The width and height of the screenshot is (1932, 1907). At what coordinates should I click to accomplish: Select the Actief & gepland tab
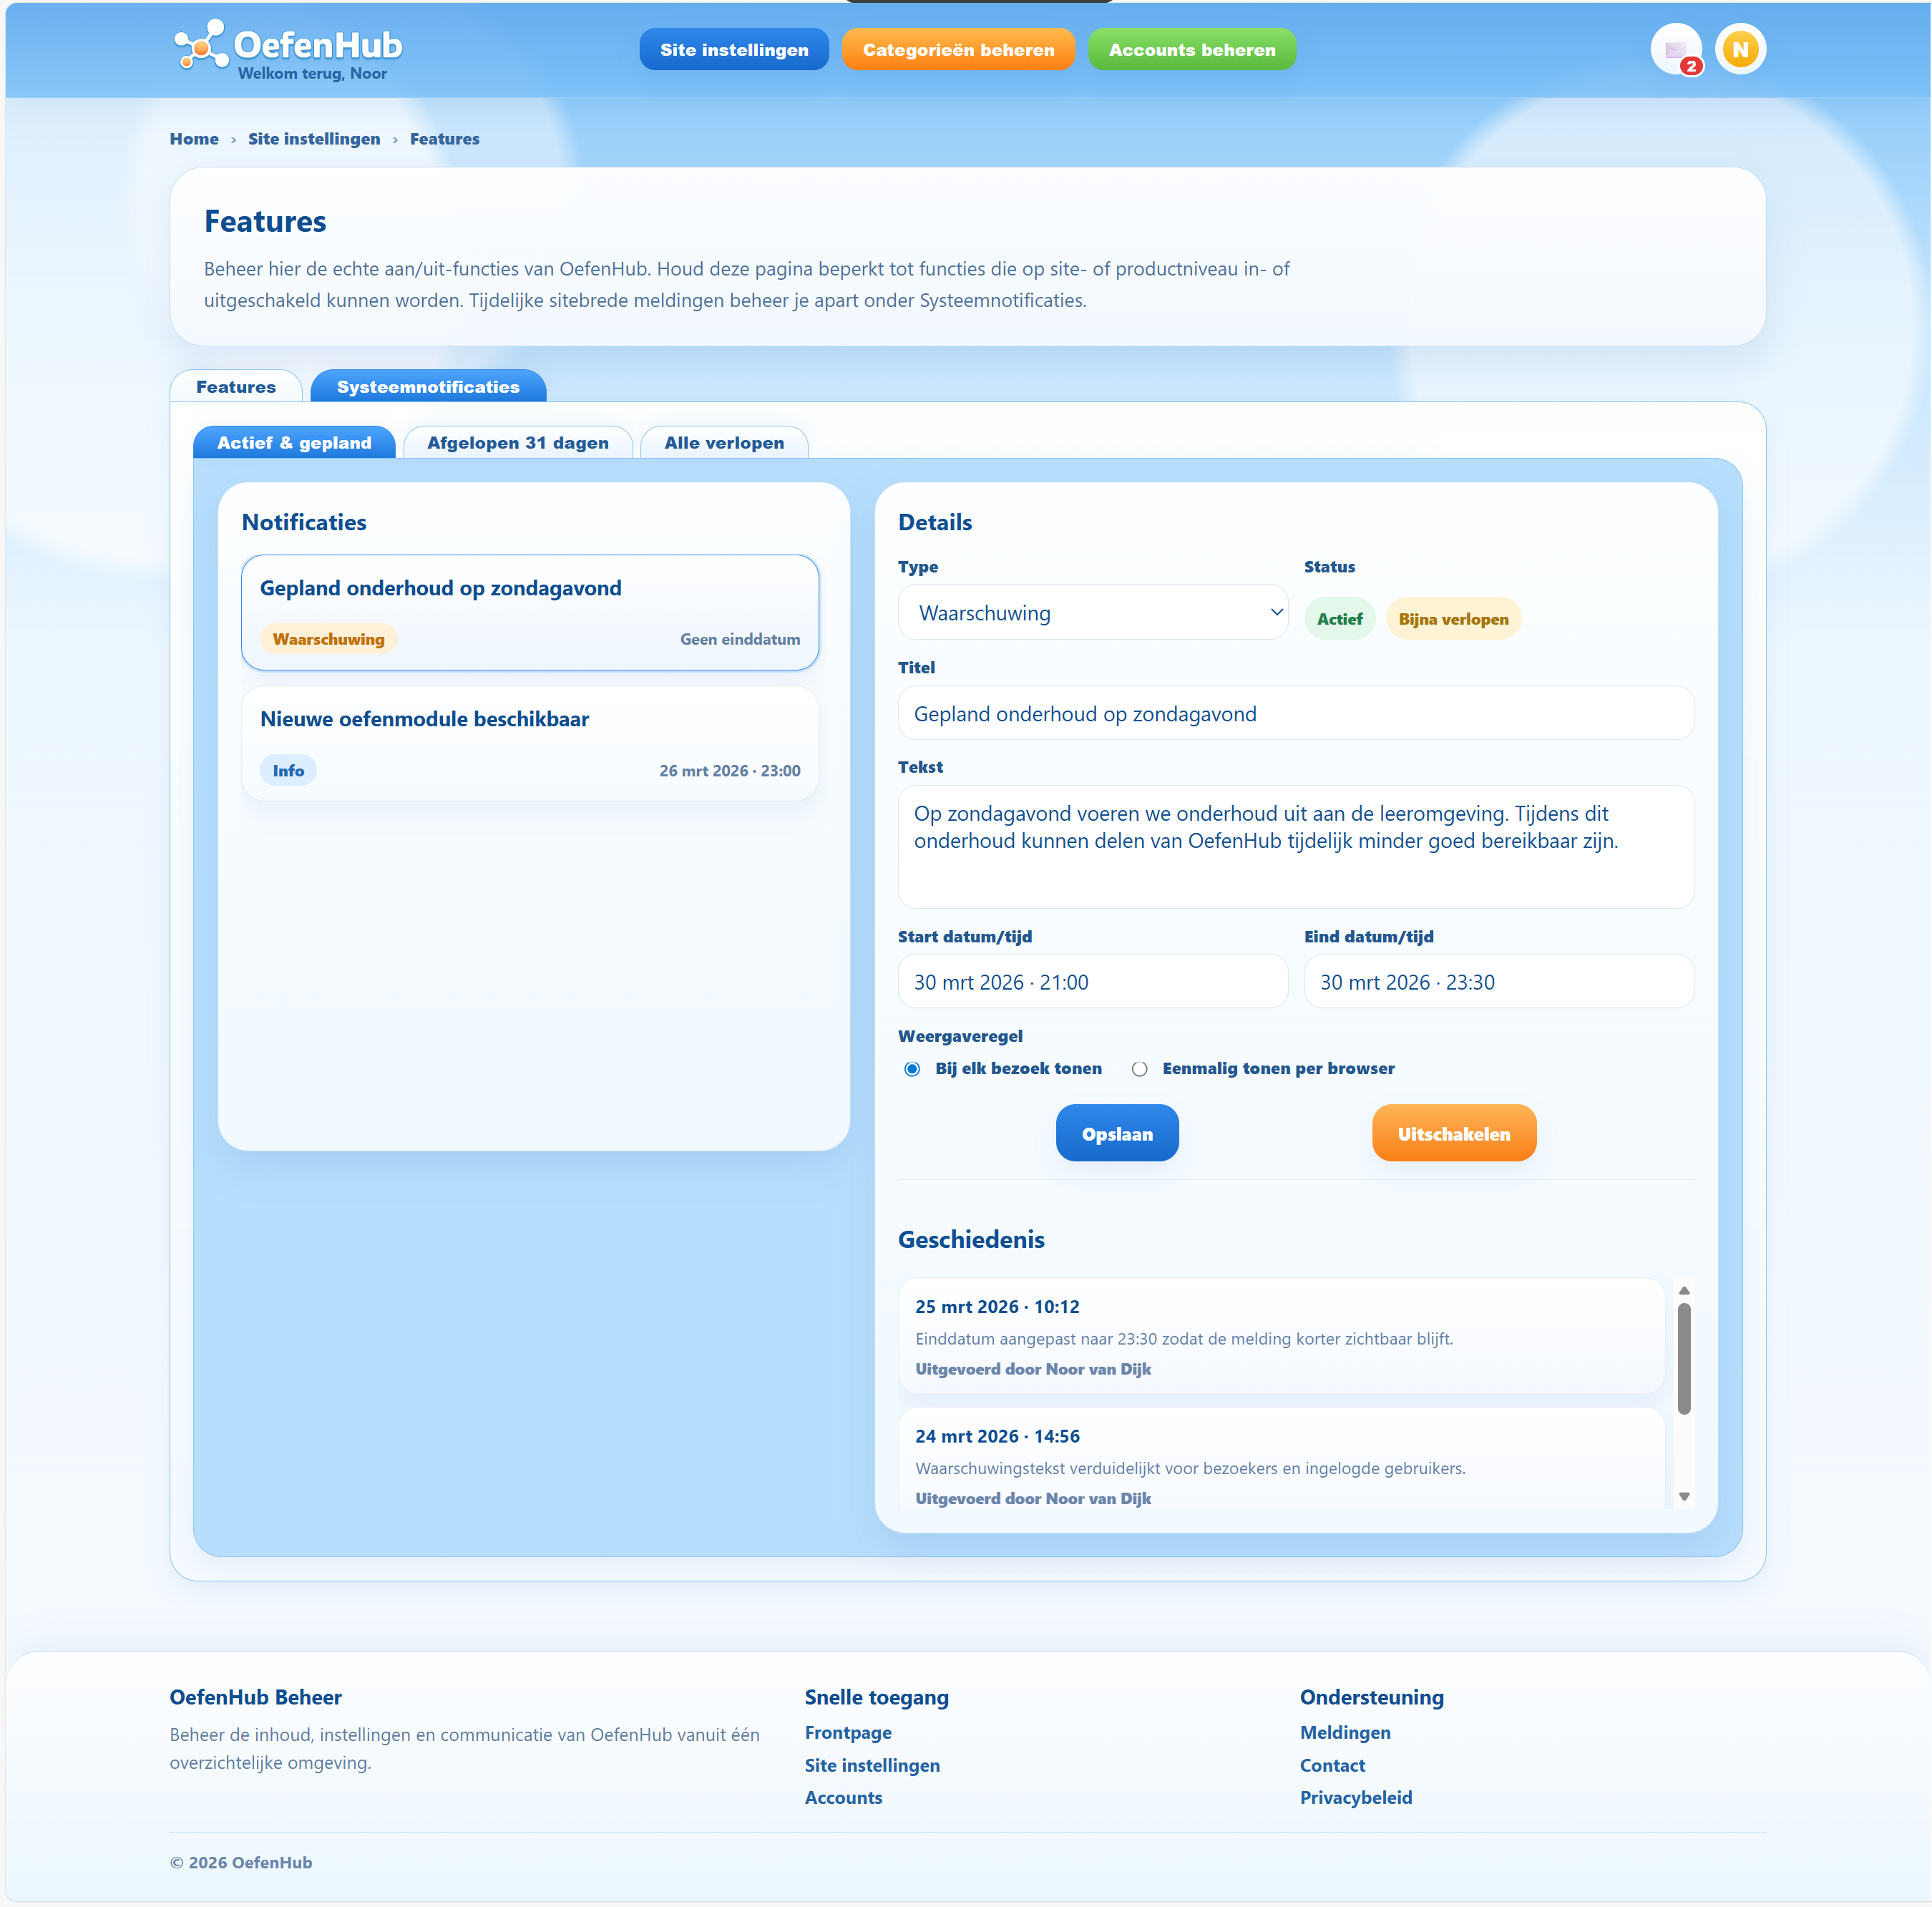click(294, 442)
